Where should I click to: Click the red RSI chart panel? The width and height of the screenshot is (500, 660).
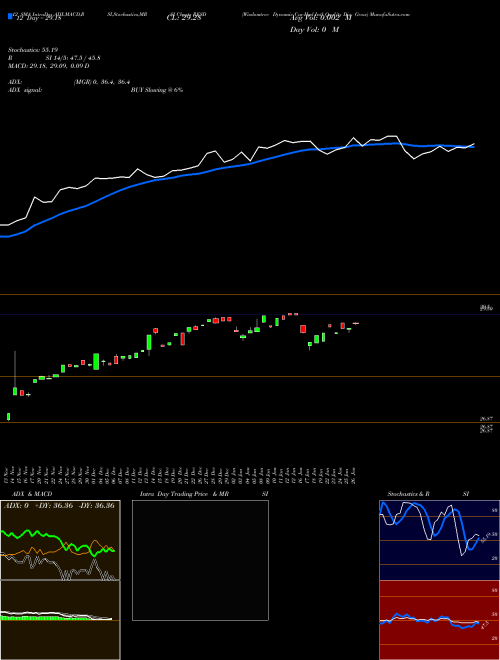tap(439, 620)
